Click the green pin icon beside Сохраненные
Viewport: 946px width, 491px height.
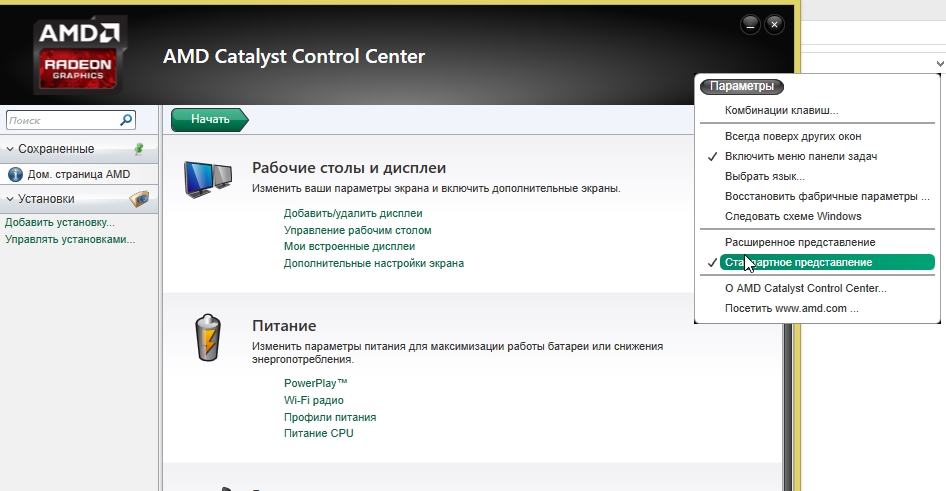(x=139, y=149)
